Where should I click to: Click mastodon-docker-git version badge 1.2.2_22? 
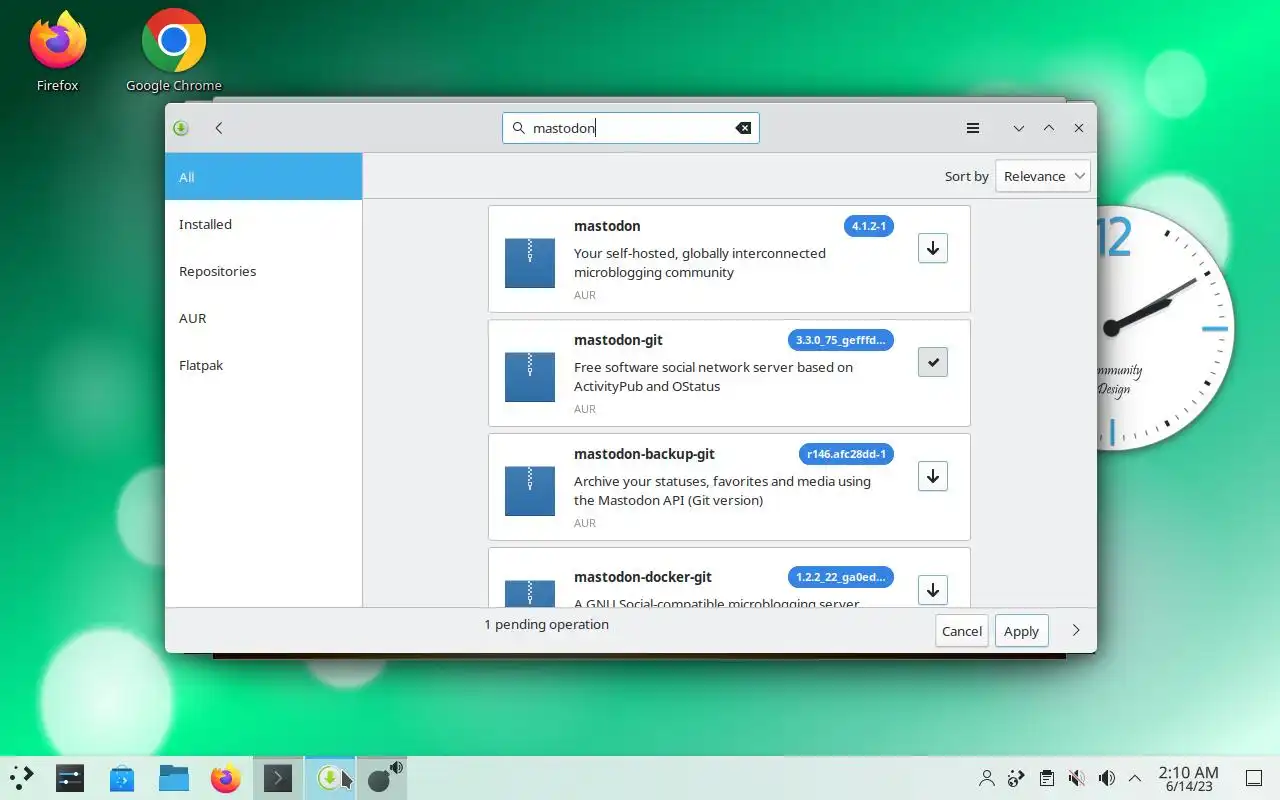coord(840,577)
